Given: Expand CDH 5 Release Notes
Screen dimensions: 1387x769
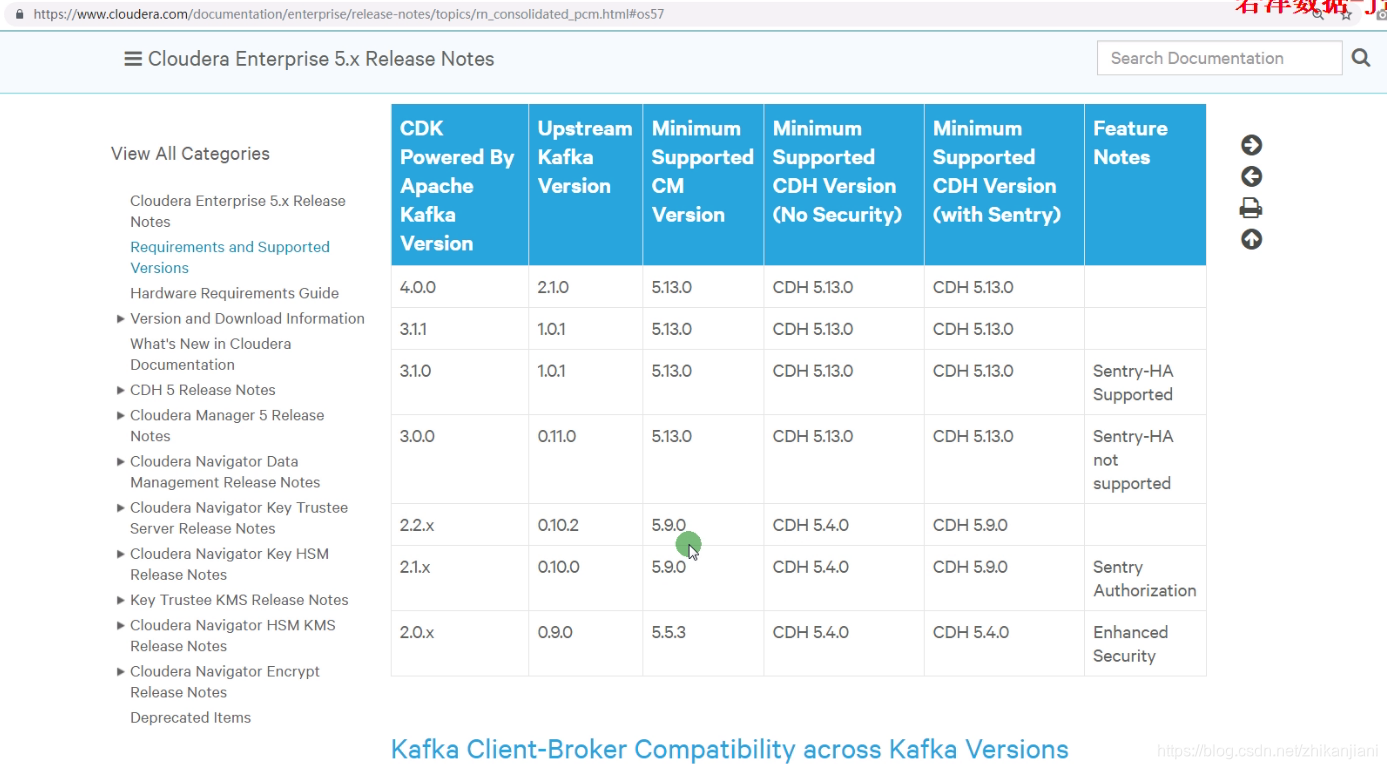Looking at the screenshot, I should tap(121, 390).
